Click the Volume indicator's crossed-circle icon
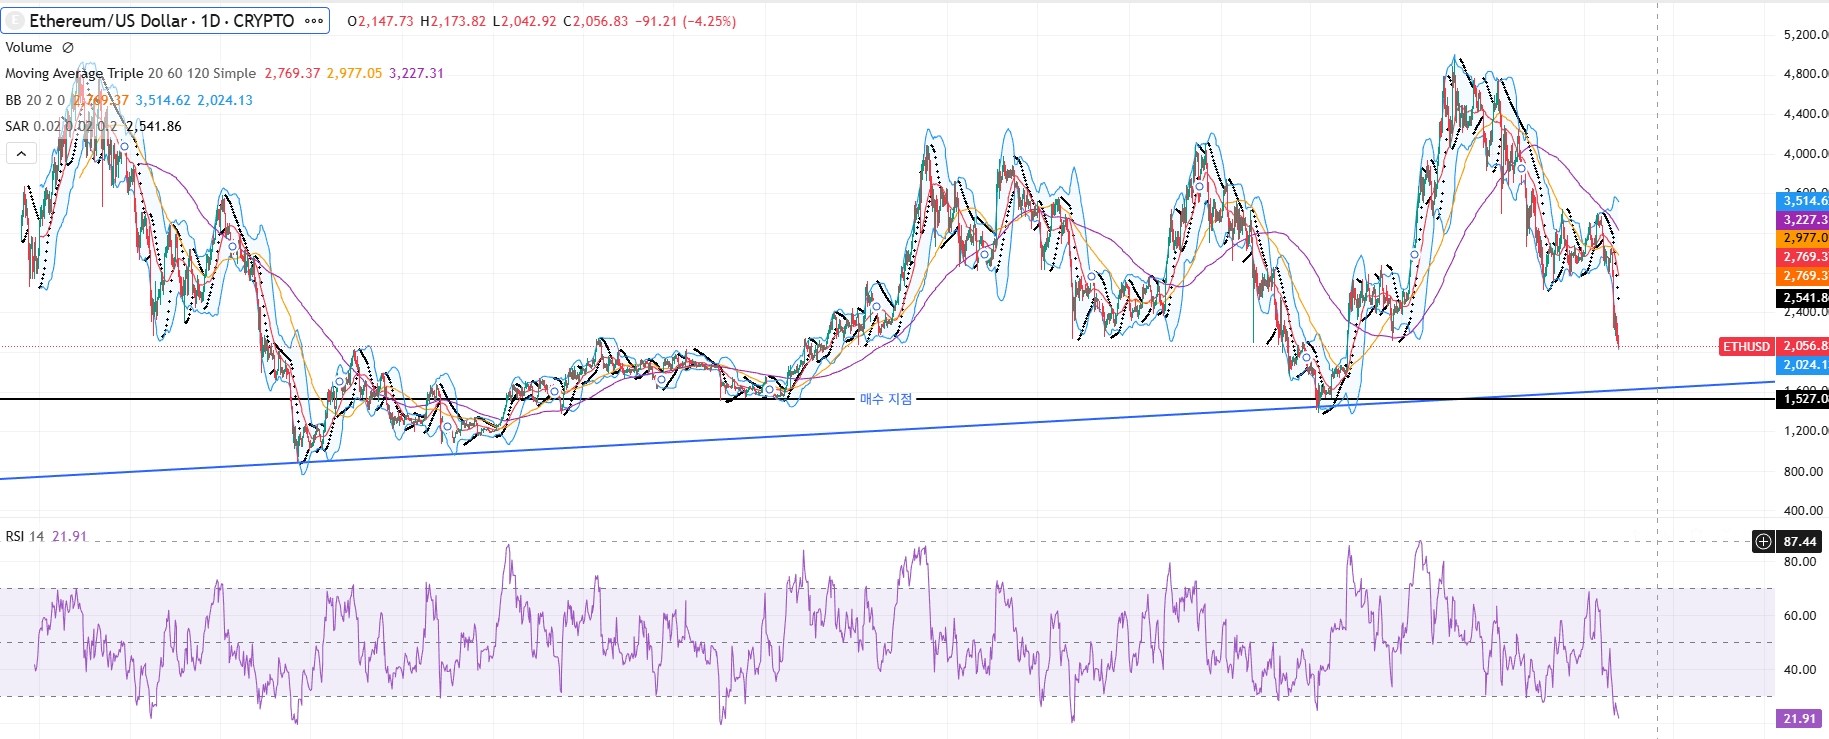Image resolution: width=1829 pixels, height=739 pixels. click(68, 47)
